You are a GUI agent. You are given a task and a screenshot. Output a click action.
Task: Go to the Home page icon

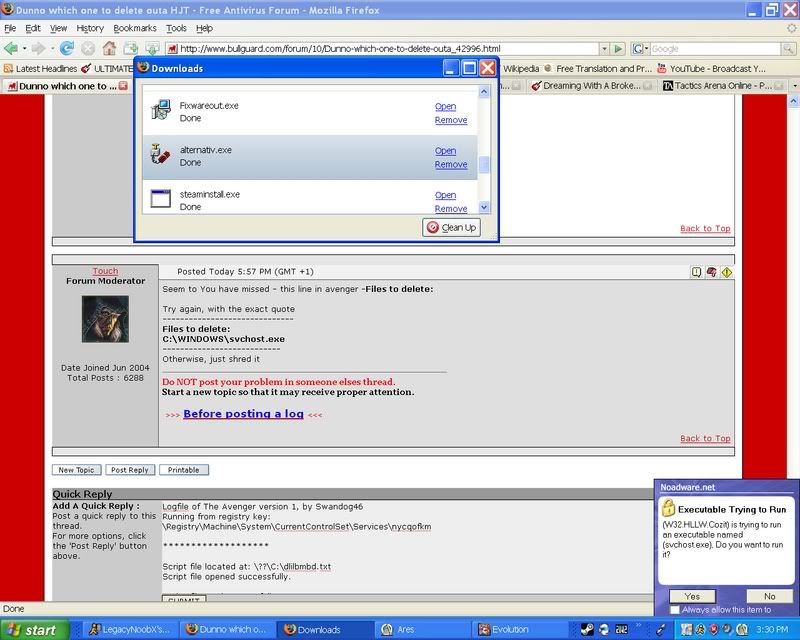[x=109, y=48]
